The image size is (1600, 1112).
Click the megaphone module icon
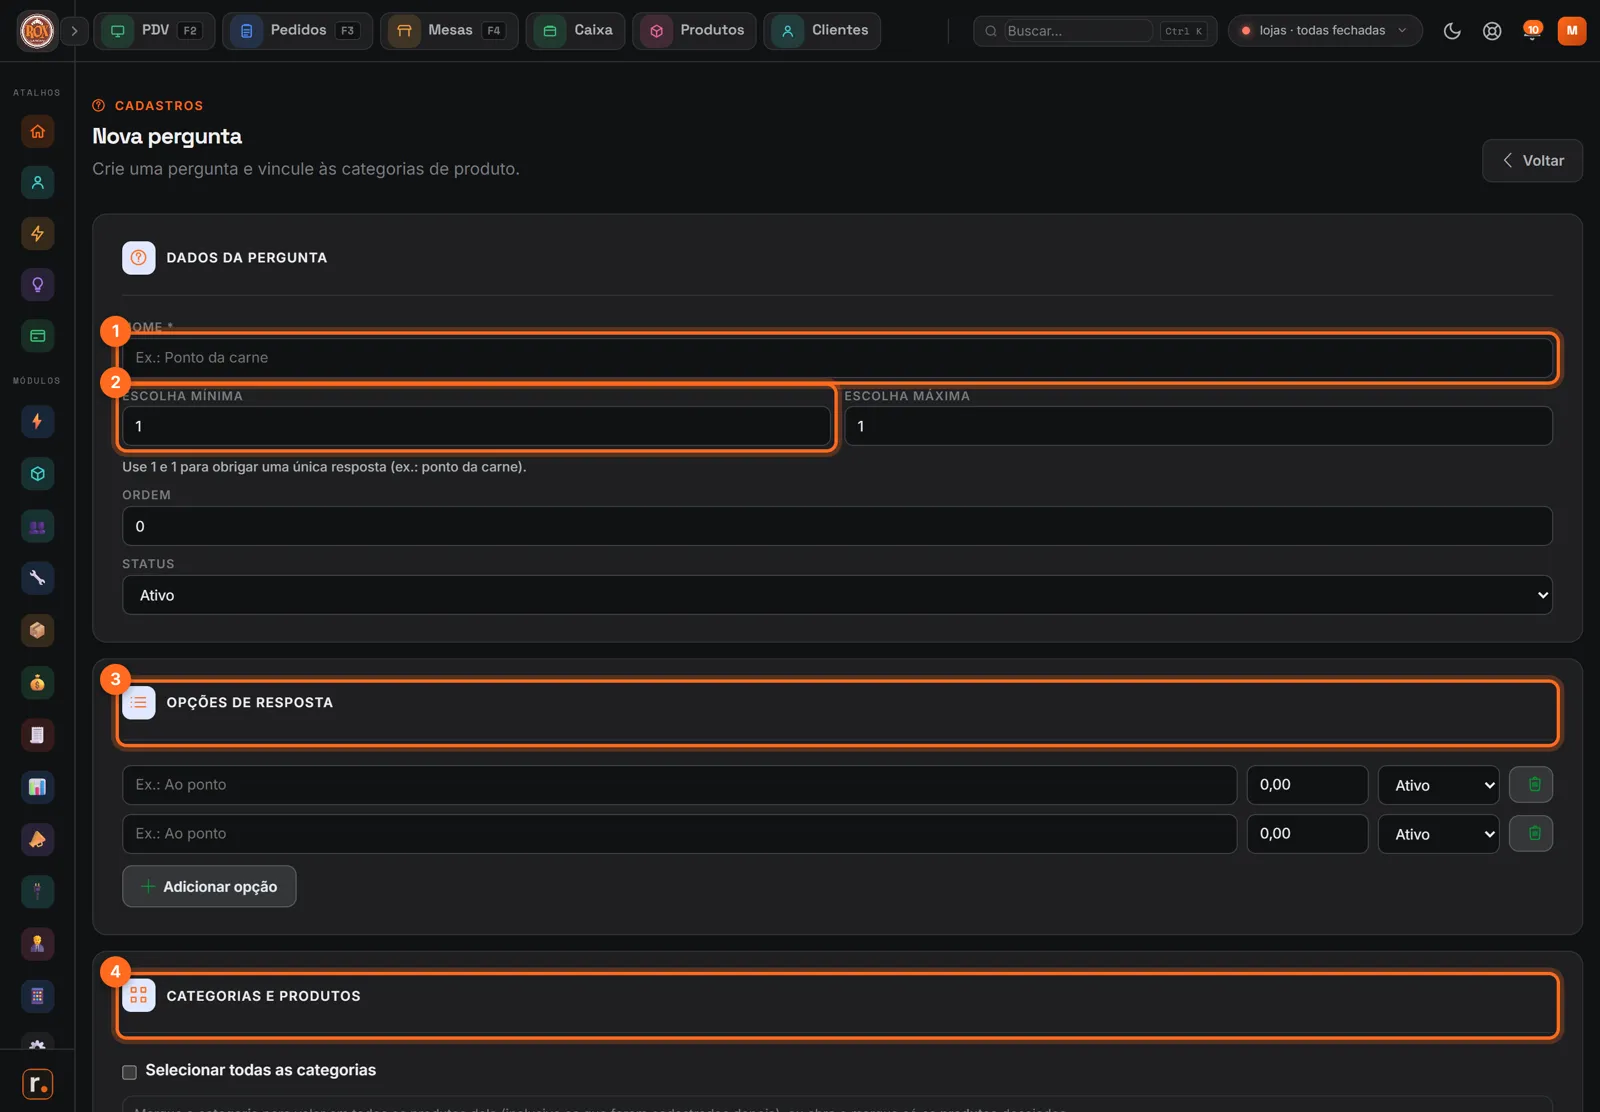click(37, 839)
